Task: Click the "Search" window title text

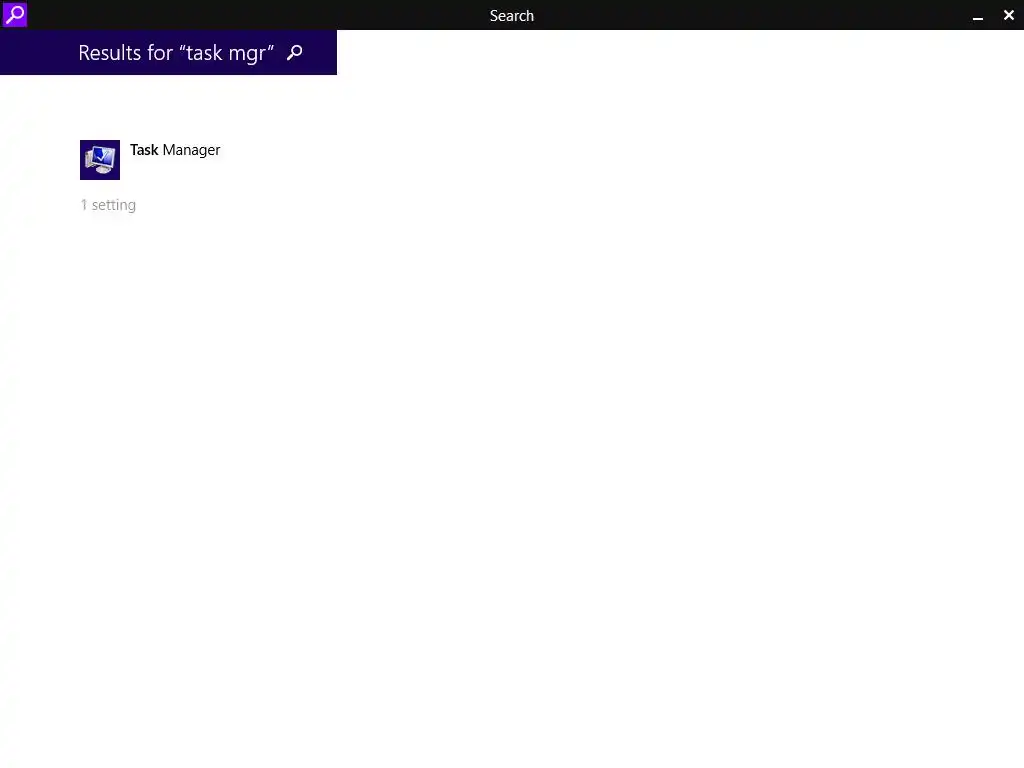Action: pos(512,16)
